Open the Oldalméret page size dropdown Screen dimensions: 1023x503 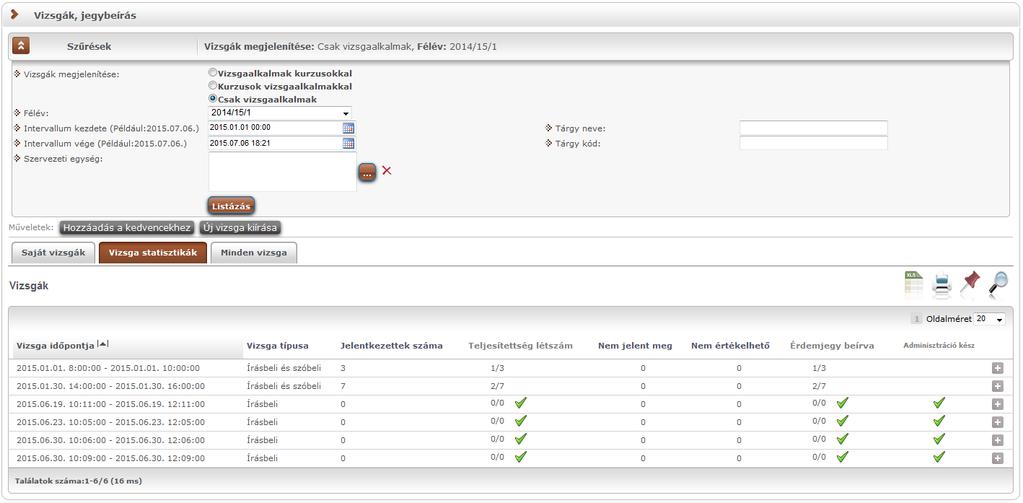click(990, 319)
